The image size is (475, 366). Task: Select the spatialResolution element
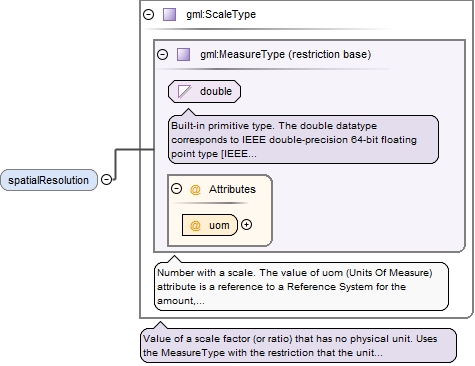coord(49,180)
